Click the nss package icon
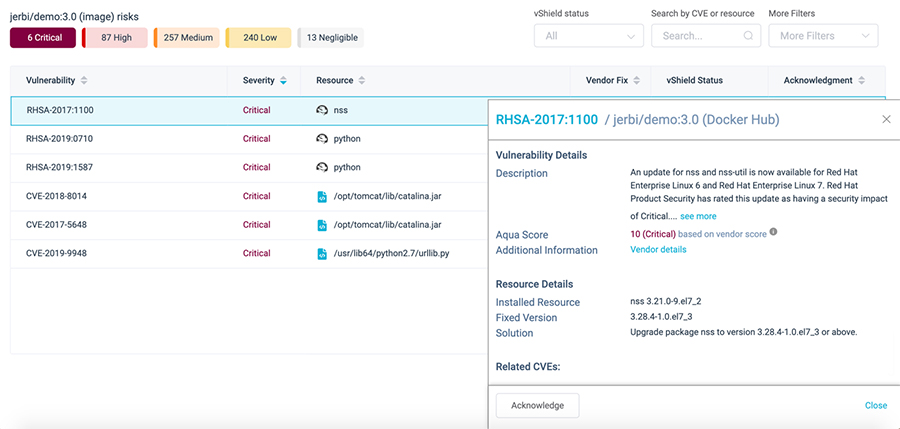900x429 pixels. click(321, 110)
